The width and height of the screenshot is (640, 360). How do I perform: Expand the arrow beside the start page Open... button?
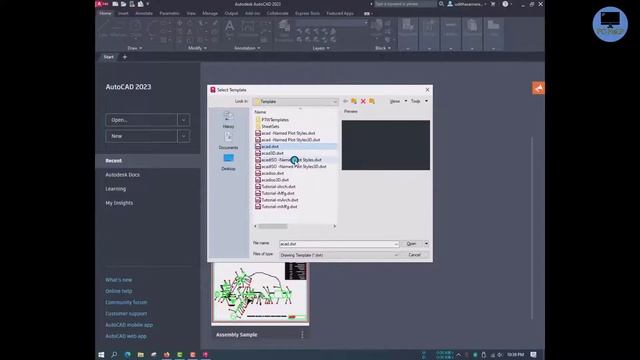click(x=183, y=120)
